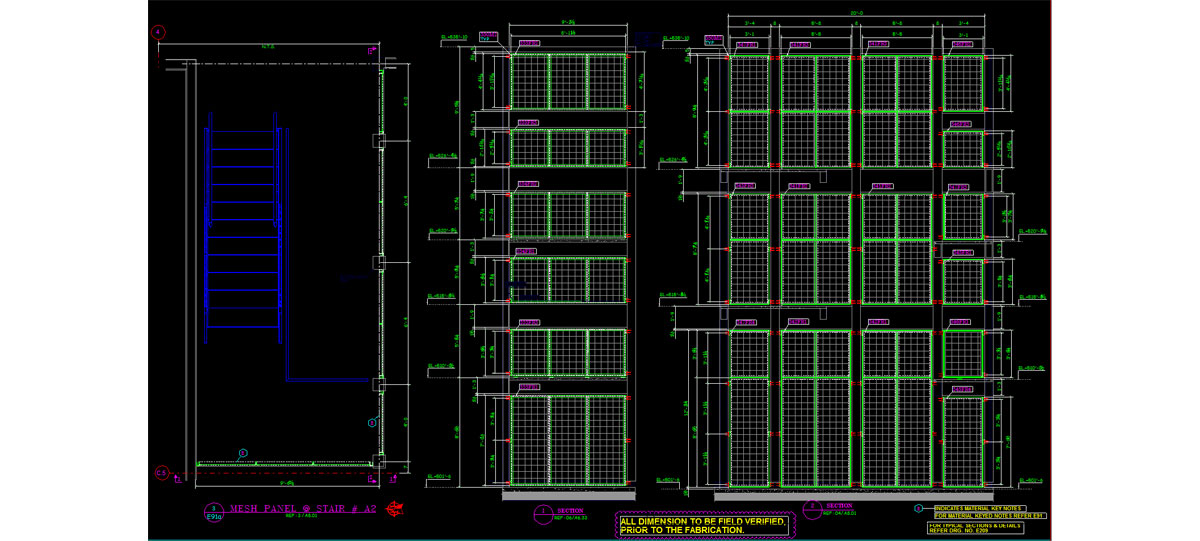
Task: Click the MESH PANEL @ STAIR # A2 title
Action: tap(291, 508)
